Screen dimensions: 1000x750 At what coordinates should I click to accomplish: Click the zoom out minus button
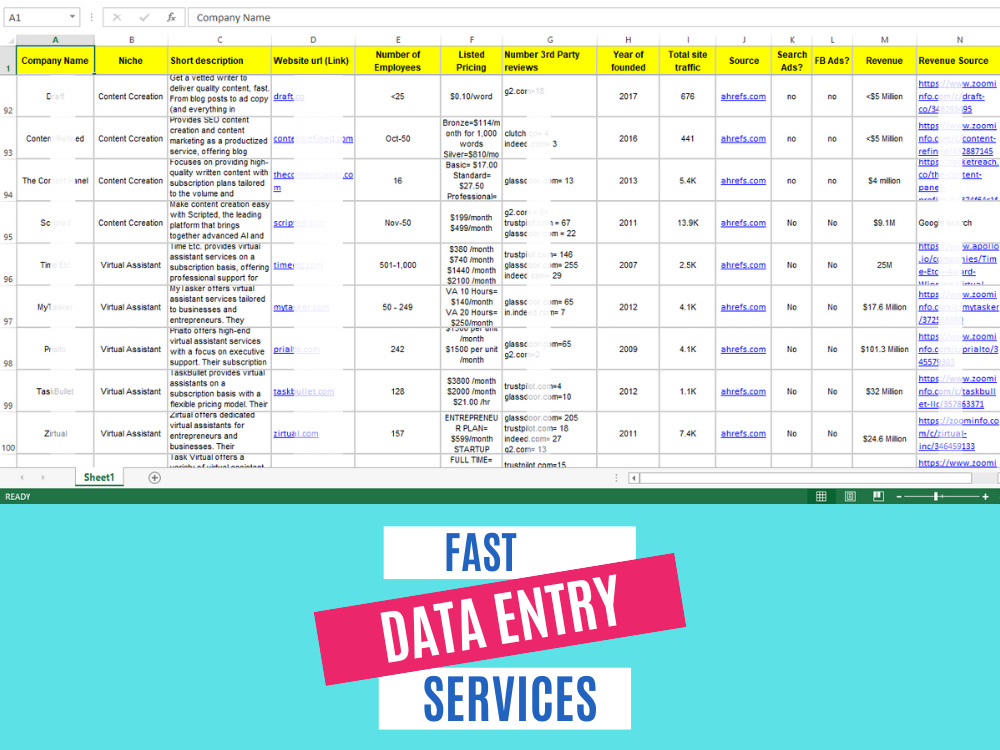(899, 496)
